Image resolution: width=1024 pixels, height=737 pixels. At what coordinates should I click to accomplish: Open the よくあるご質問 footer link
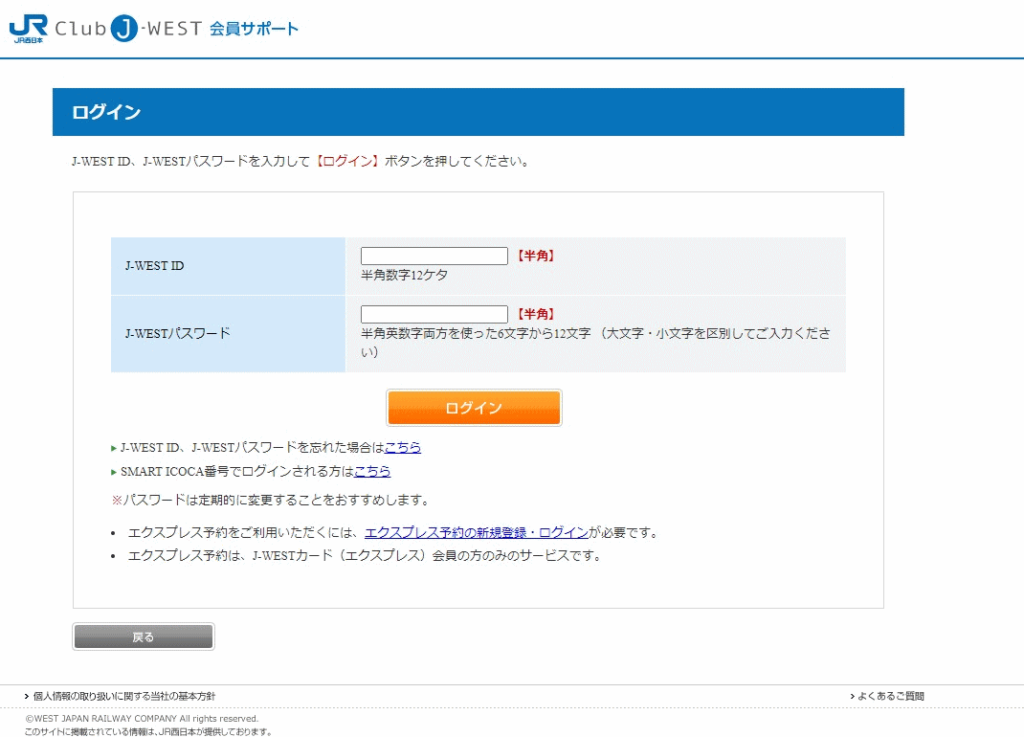pos(891,696)
